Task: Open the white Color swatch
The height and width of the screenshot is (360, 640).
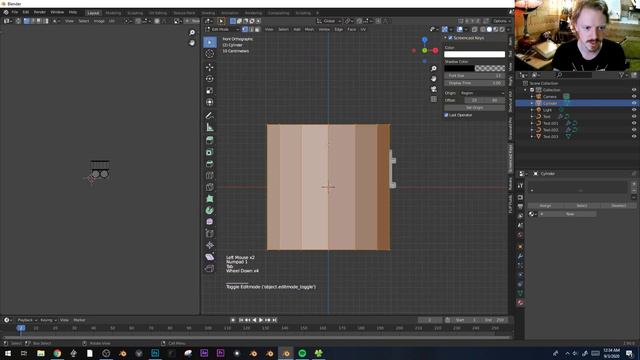Action: click(x=474, y=54)
